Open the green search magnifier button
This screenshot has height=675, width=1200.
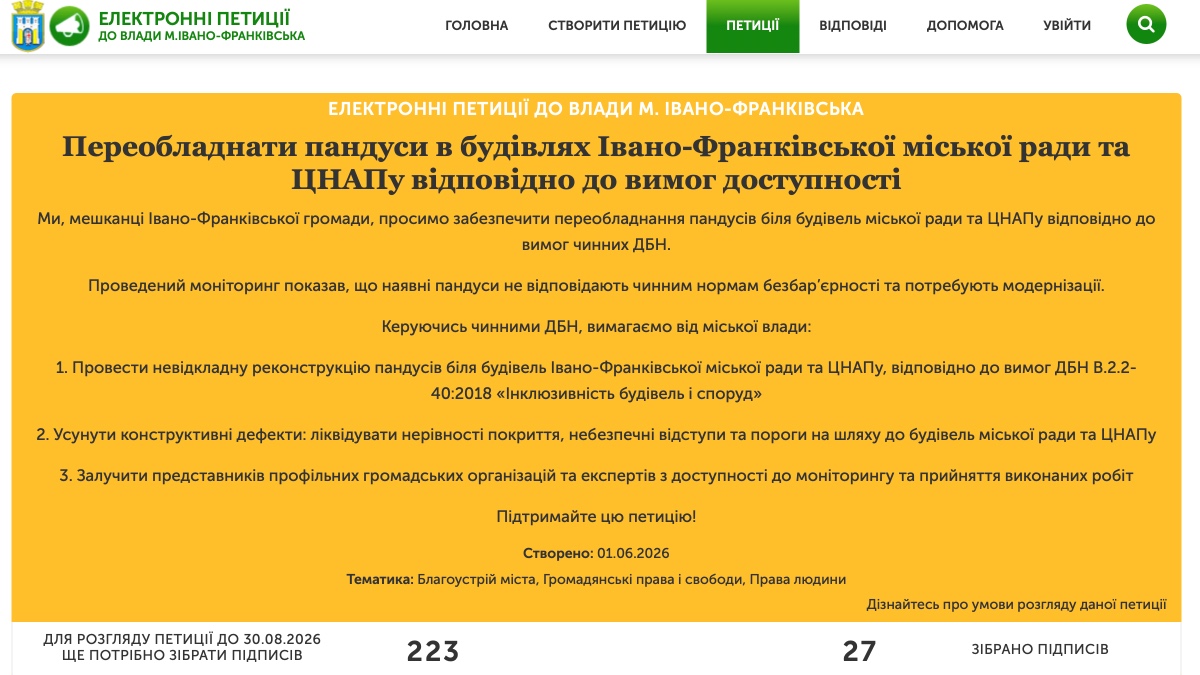(1146, 24)
